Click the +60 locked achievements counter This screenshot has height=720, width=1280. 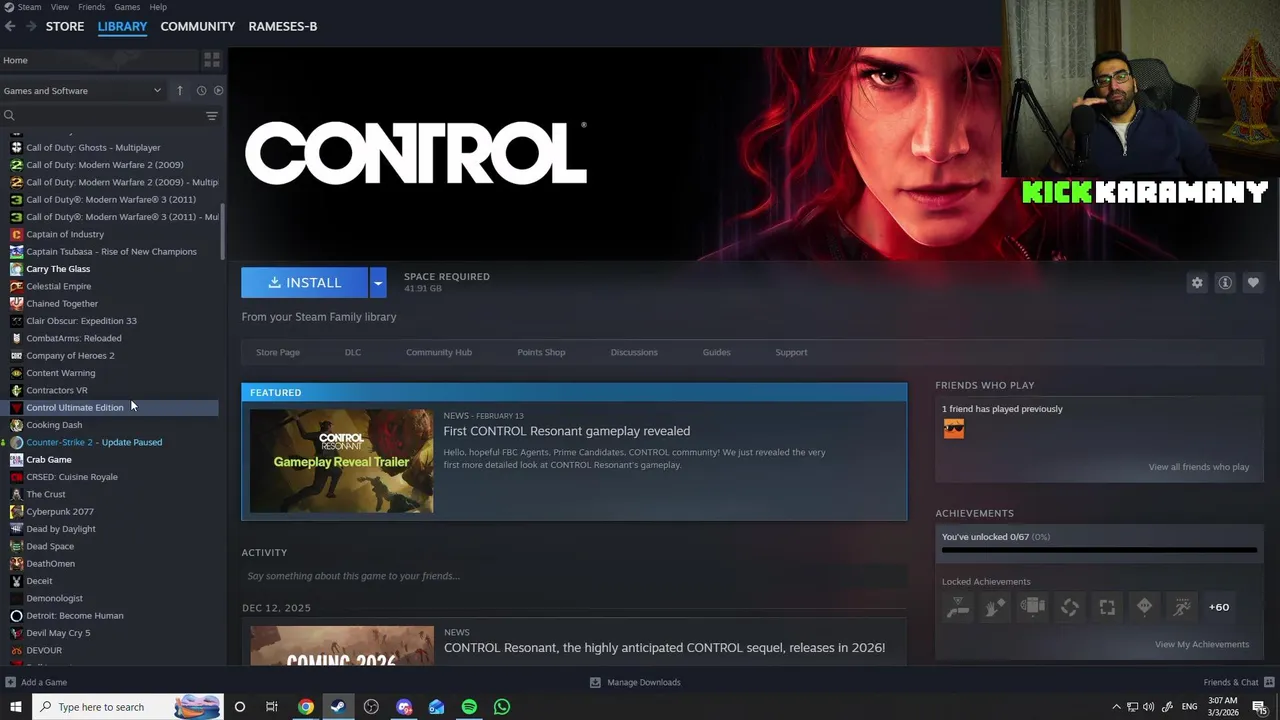pyautogui.click(x=1219, y=607)
